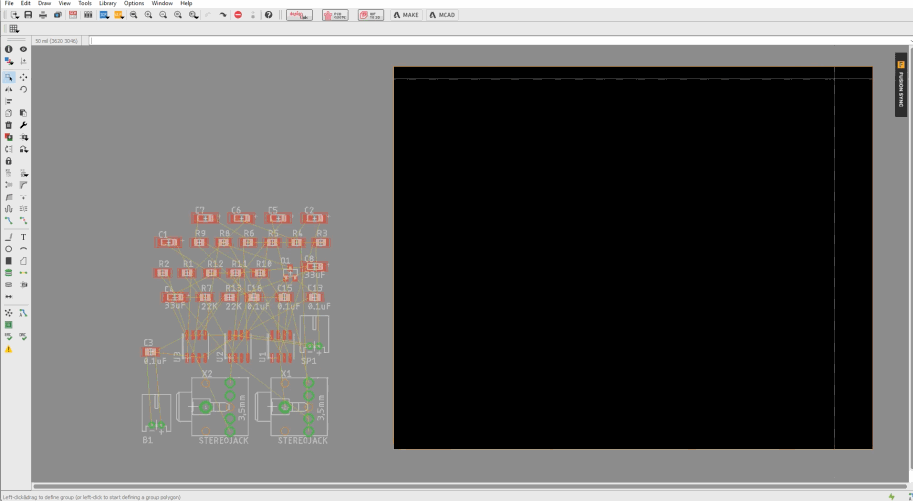Open the Errors warning triangle

8,349
